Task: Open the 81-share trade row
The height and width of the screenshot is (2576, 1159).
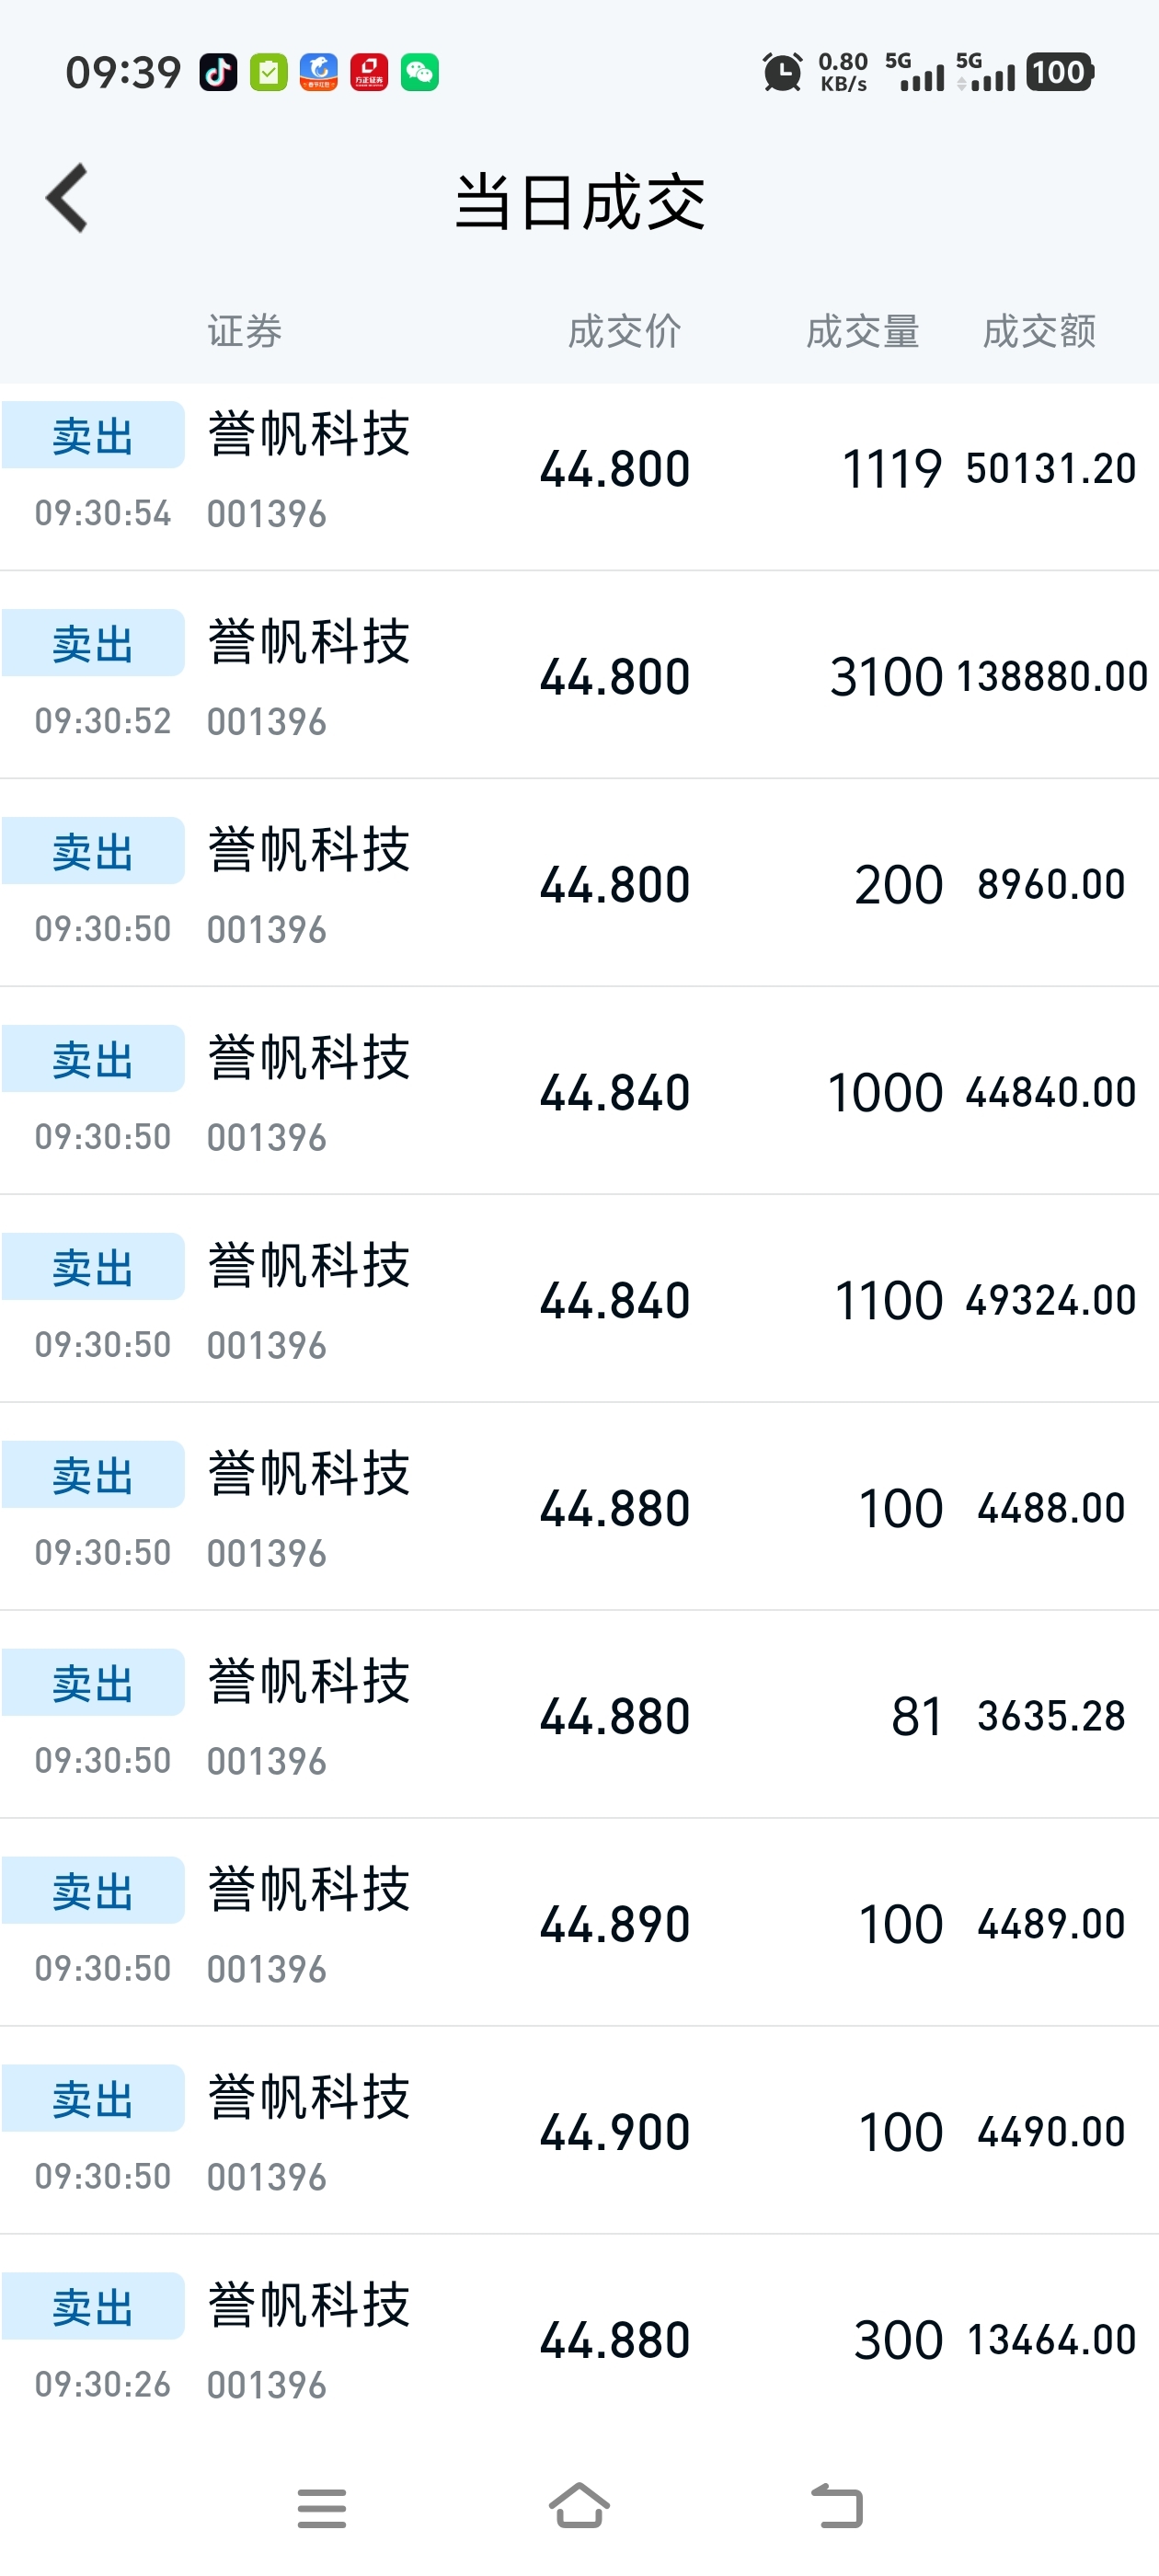Action: point(579,1717)
